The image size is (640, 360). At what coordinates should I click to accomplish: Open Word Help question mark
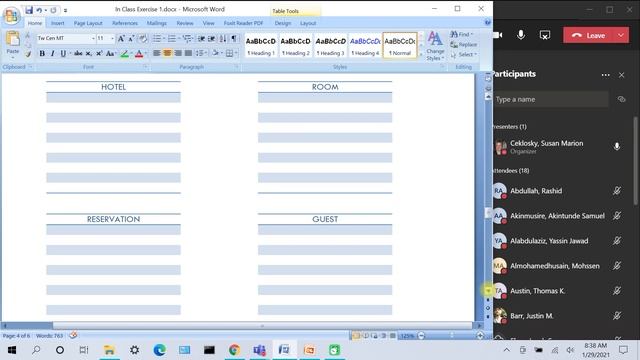point(487,23)
